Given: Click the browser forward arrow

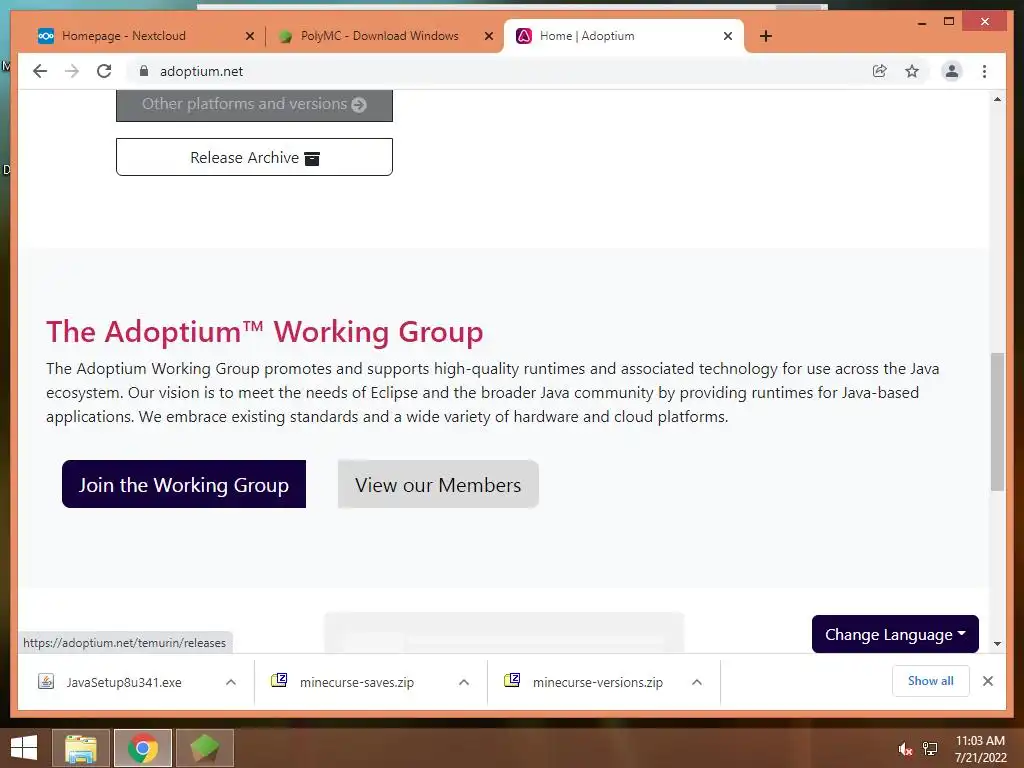Looking at the screenshot, I should pyautogui.click(x=72, y=71).
